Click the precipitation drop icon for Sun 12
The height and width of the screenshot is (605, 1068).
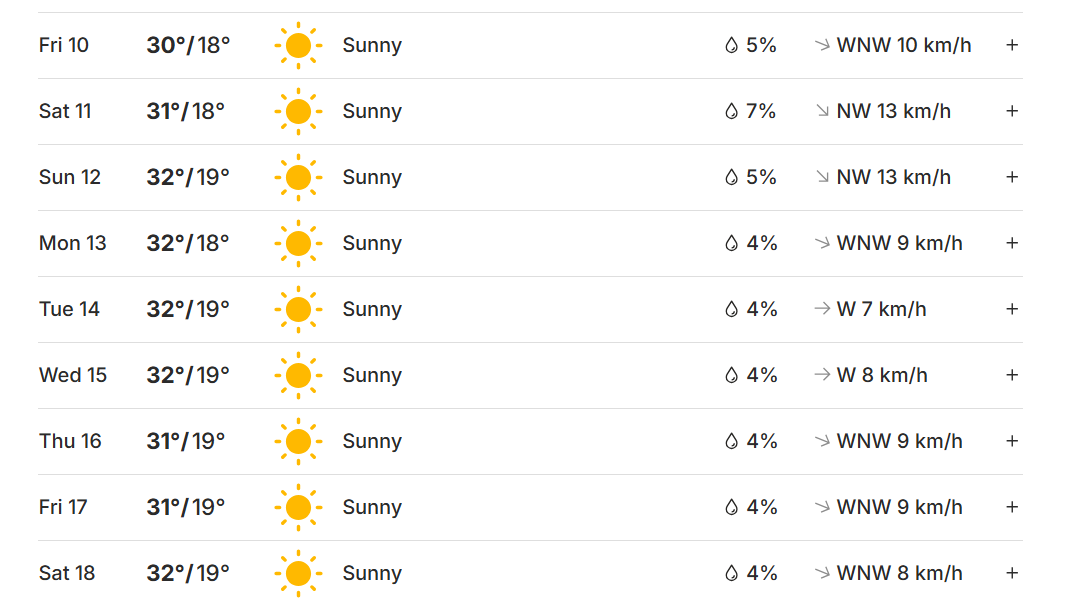(731, 178)
